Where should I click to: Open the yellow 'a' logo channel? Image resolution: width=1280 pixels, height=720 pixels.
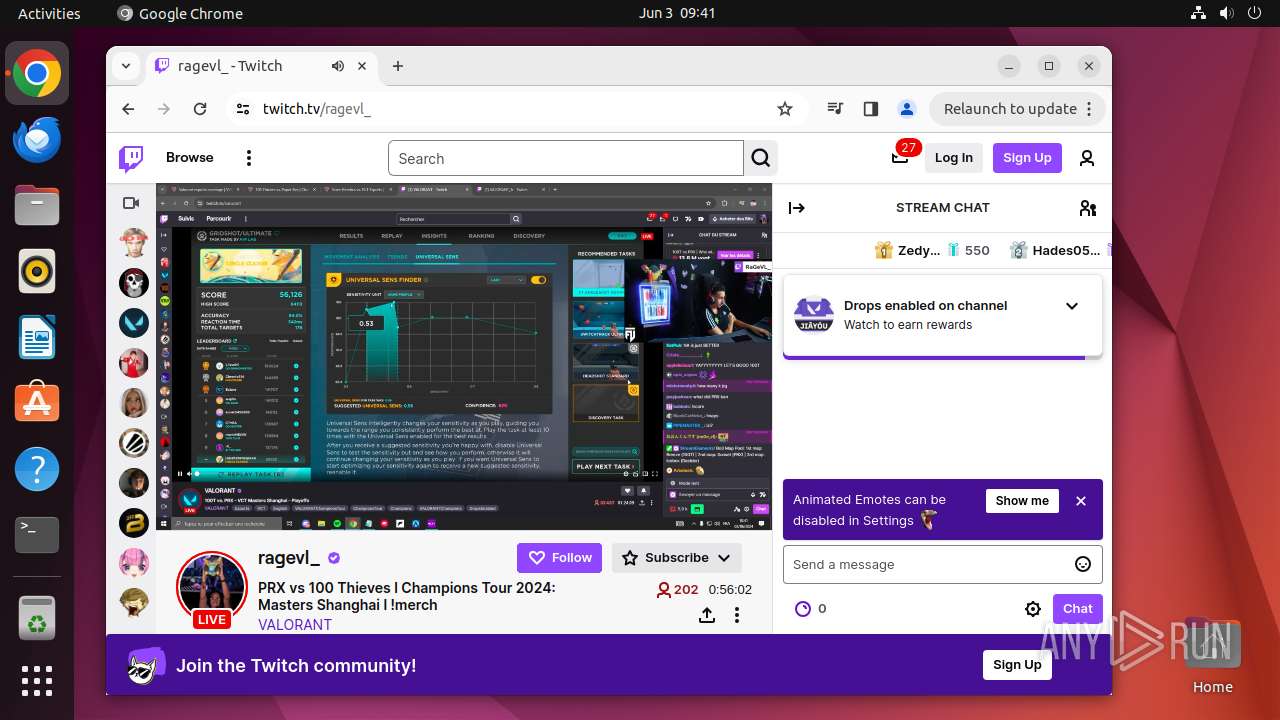click(134, 522)
